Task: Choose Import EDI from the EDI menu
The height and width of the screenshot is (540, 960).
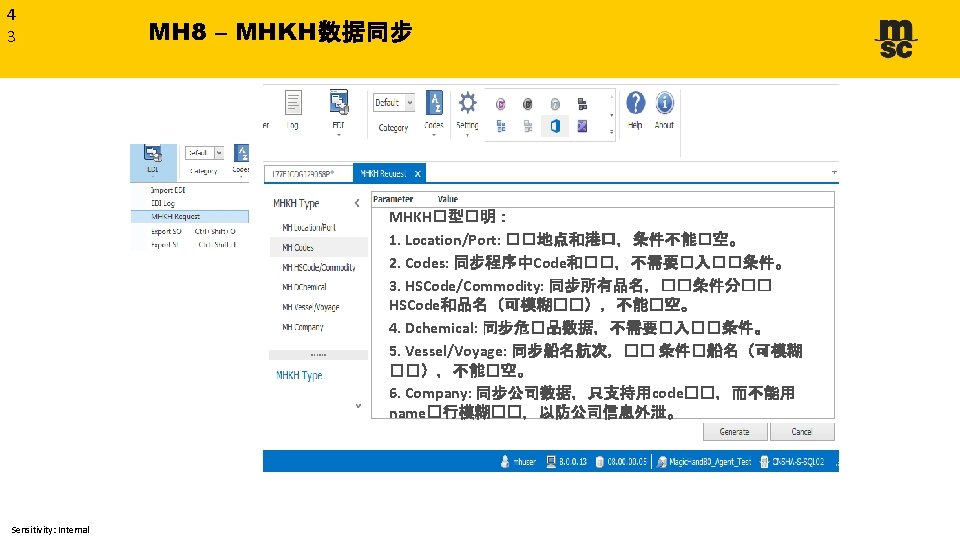Action: (x=168, y=190)
